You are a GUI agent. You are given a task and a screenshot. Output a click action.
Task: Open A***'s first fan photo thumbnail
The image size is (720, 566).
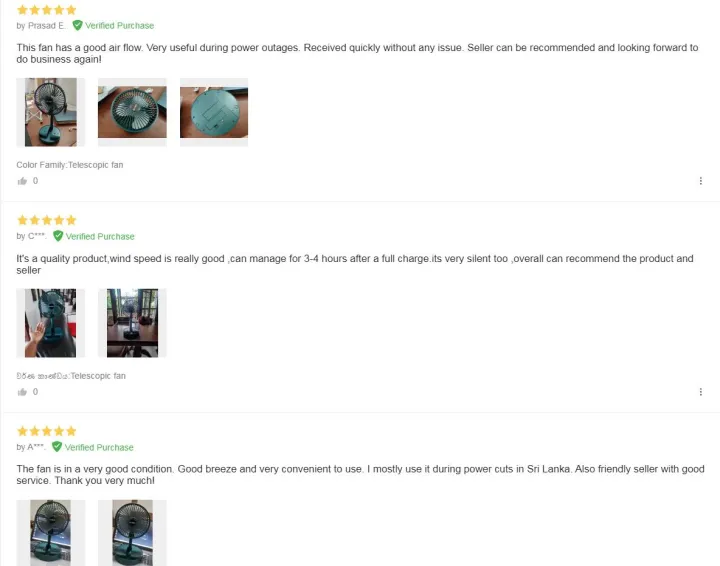click(x=51, y=532)
